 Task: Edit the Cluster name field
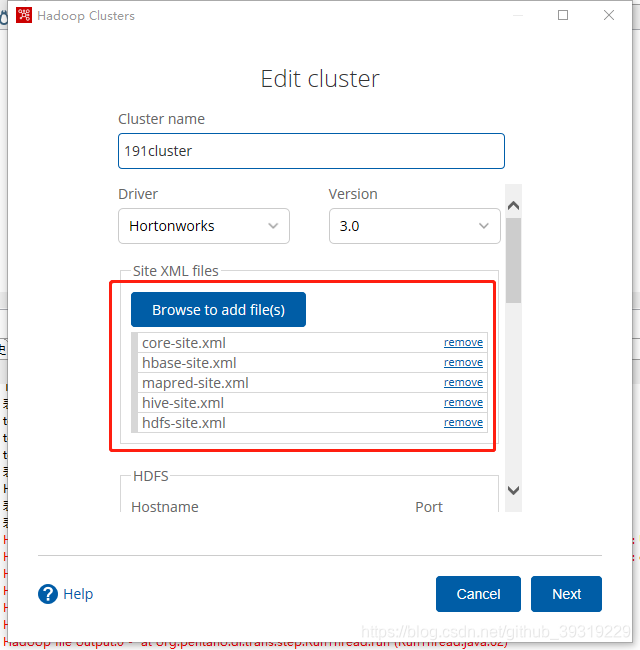(311, 151)
